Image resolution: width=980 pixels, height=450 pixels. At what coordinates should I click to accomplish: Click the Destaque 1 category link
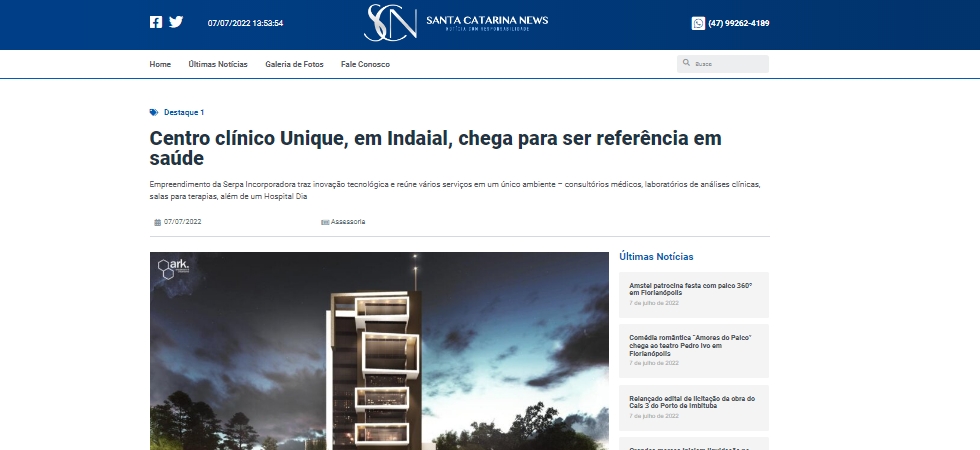[184, 112]
